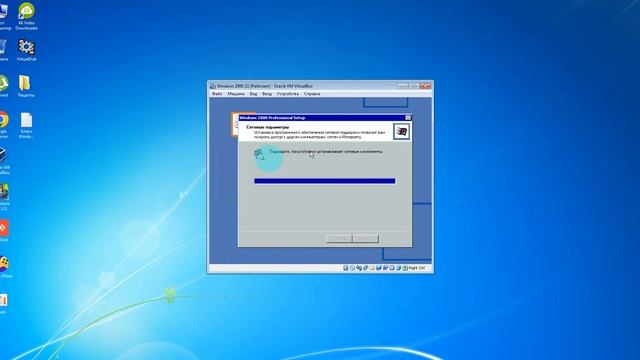Click the Windows logo in setup header
The height and width of the screenshot is (360, 640).
402,131
